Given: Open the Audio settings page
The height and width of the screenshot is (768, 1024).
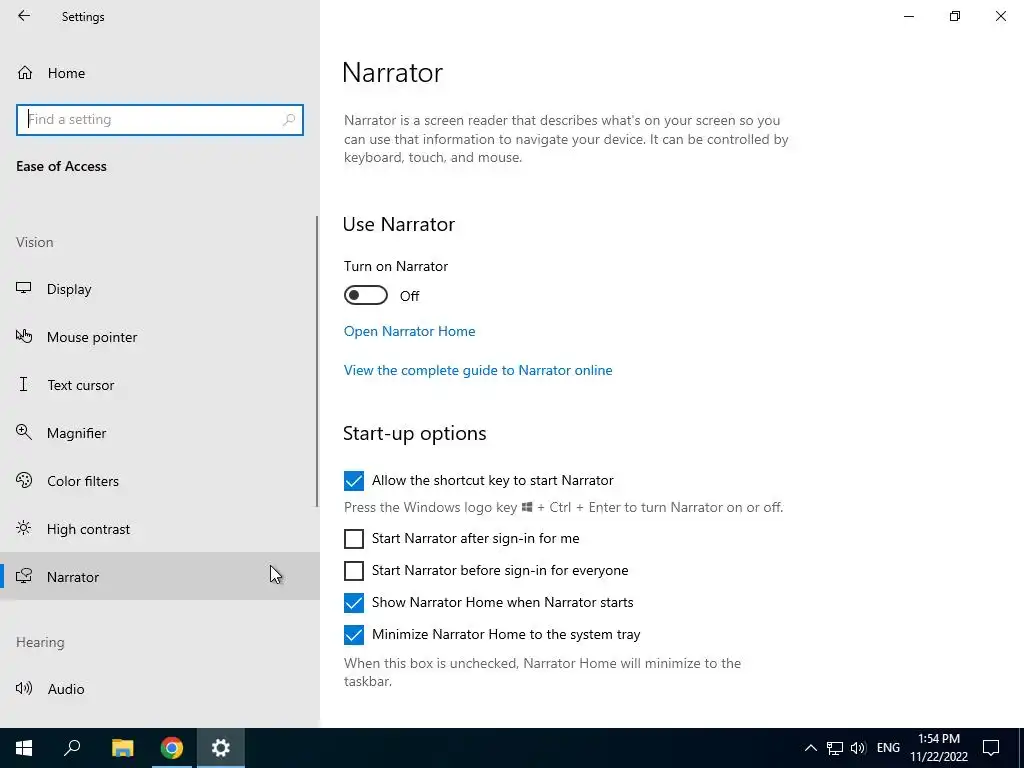Looking at the screenshot, I should pyautogui.click(x=160, y=688).
